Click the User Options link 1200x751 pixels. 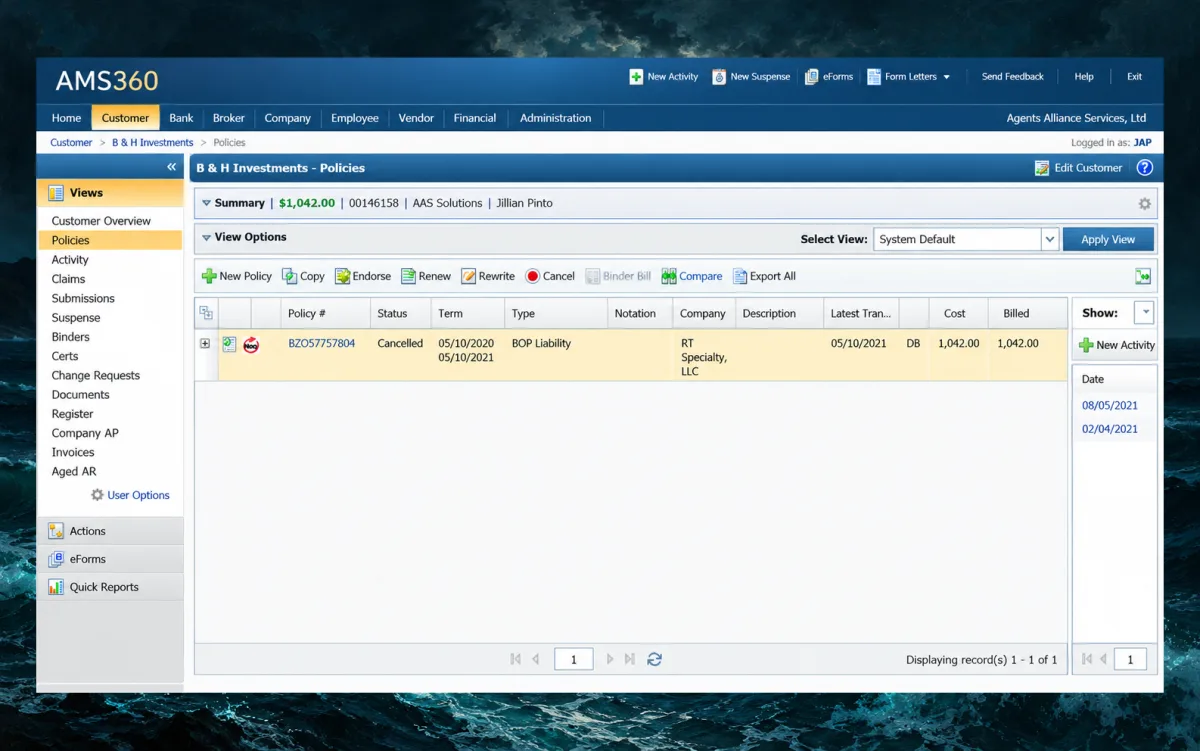(x=139, y=495)
